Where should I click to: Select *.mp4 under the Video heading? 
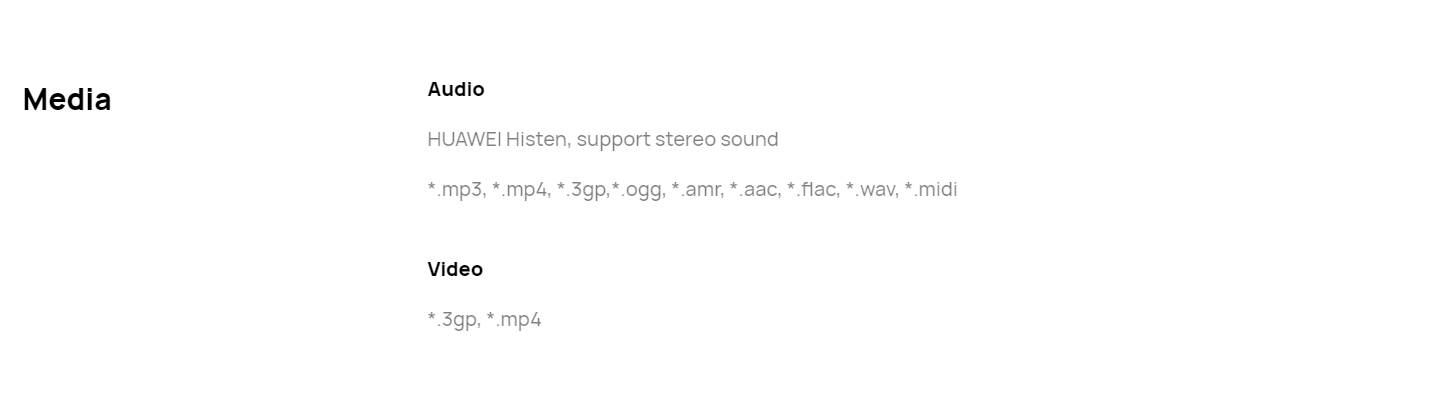(514, 320)
